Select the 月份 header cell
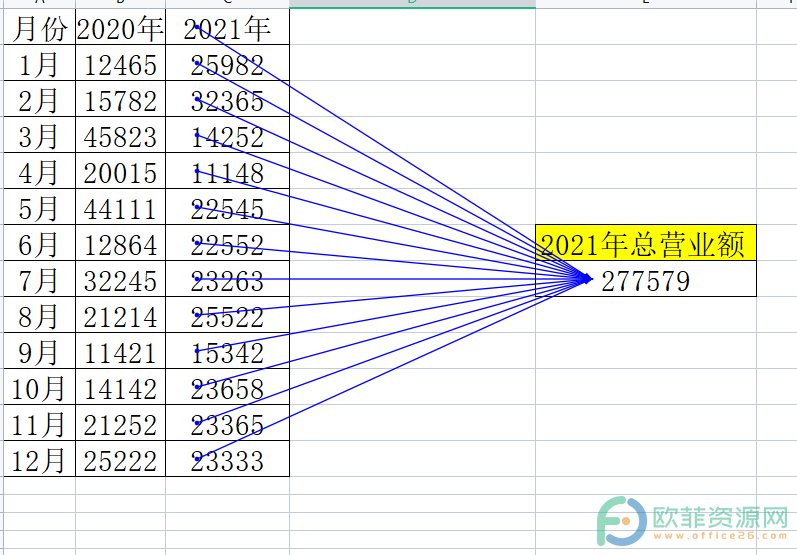Image resolution: width=797 pixels, height=555 pixels. tap(40, 27)
